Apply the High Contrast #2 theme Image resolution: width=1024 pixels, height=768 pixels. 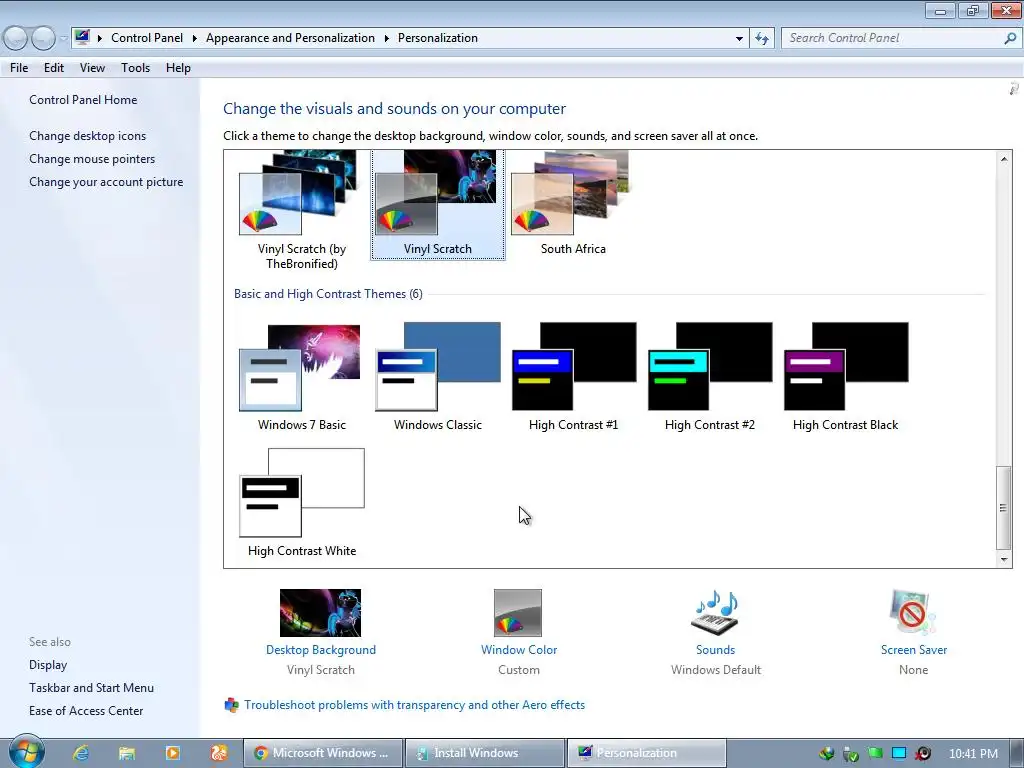point(710,377)
